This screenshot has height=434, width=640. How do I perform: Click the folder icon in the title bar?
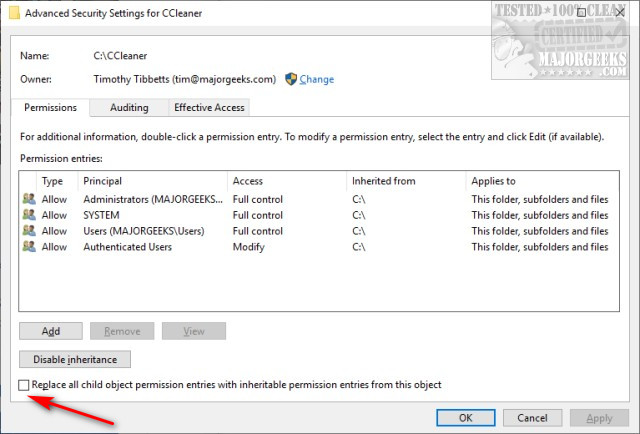coord(10,13)
